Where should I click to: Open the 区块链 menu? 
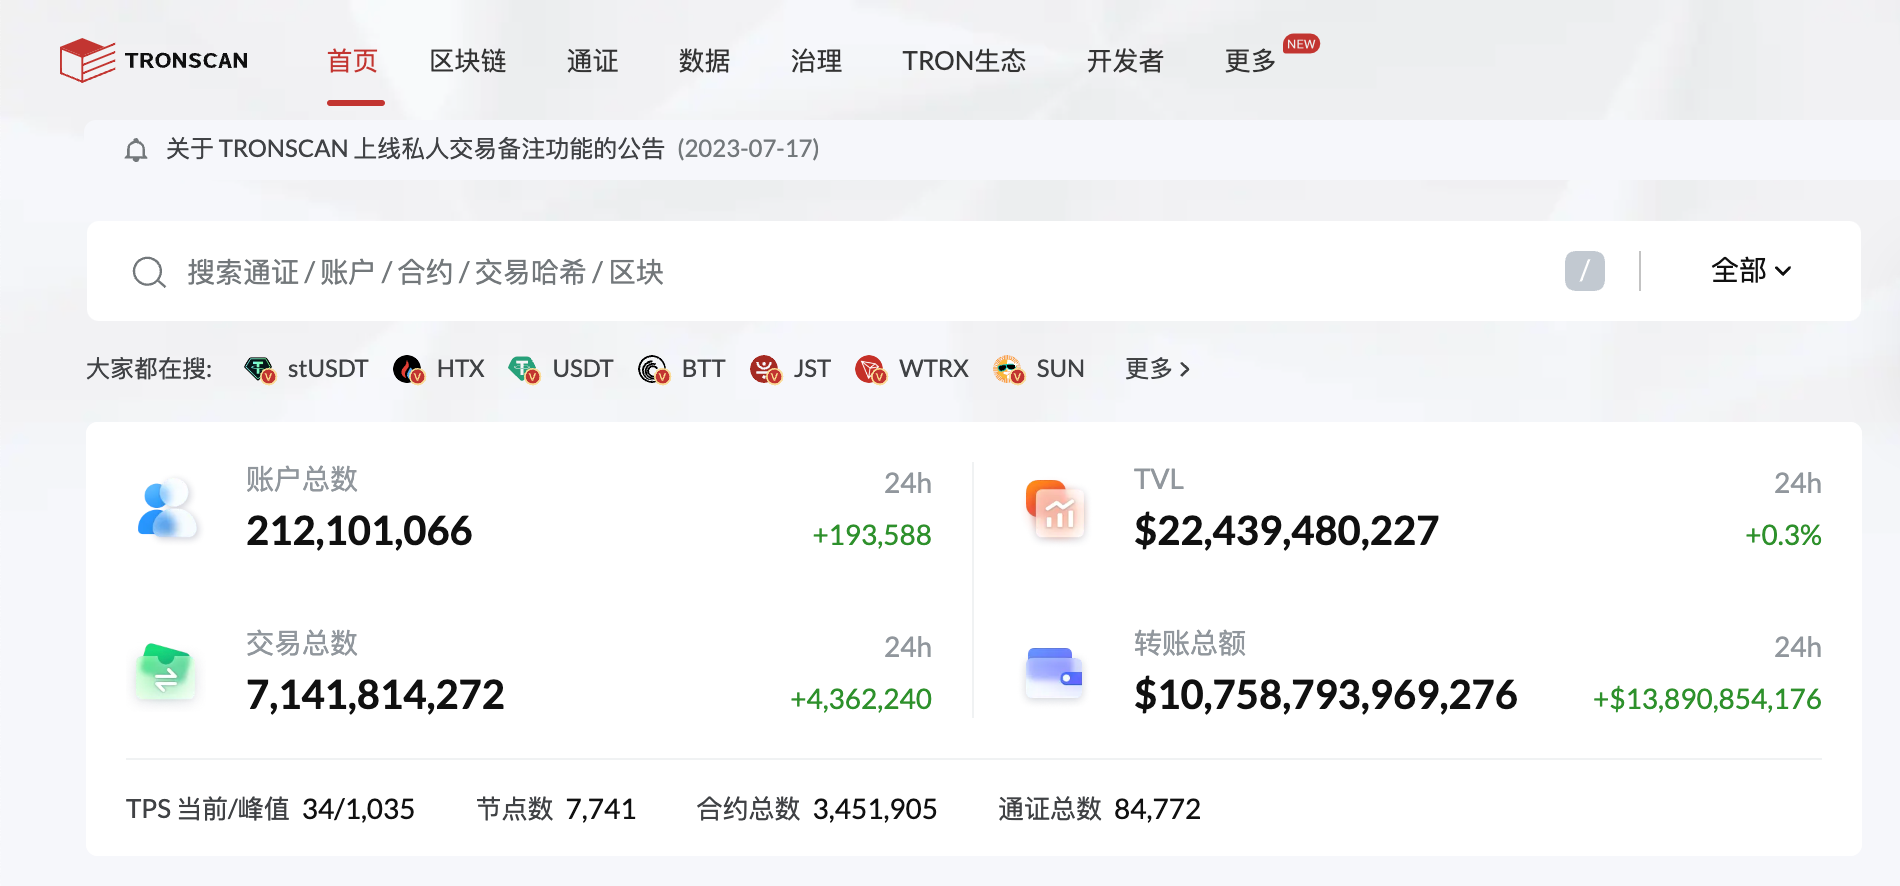(x=468, y=61)
